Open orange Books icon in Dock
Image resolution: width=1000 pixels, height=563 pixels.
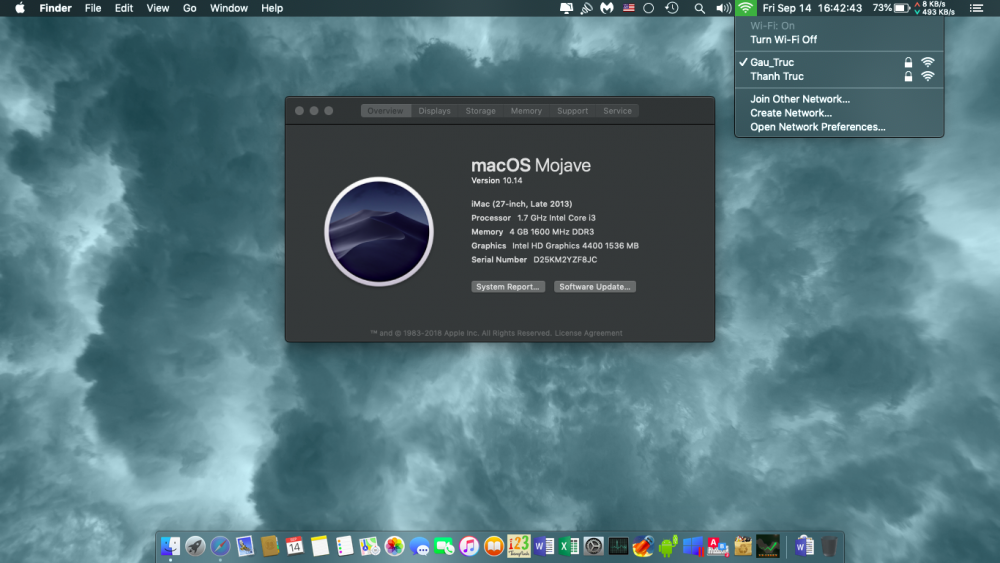click(494, 546)
